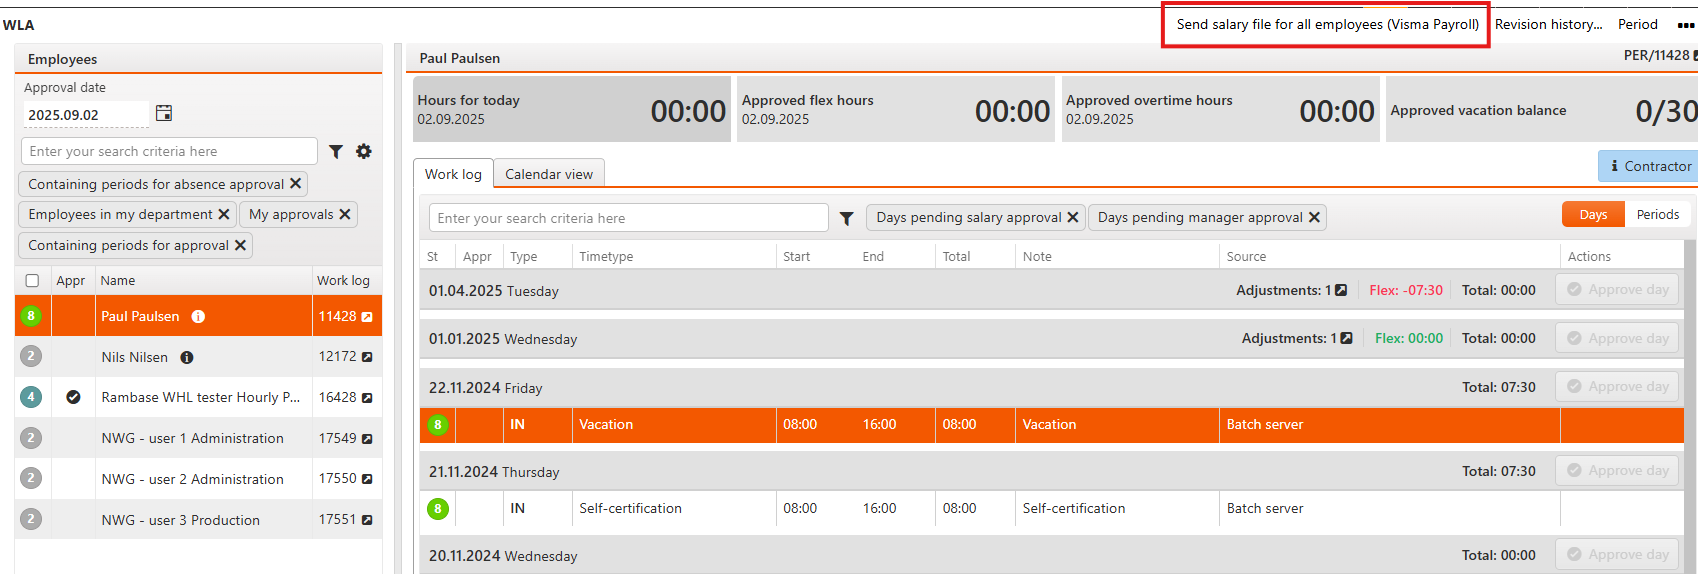1698x574 pixels.
Task: Click the work log search field
Action: tap(628, 218)
